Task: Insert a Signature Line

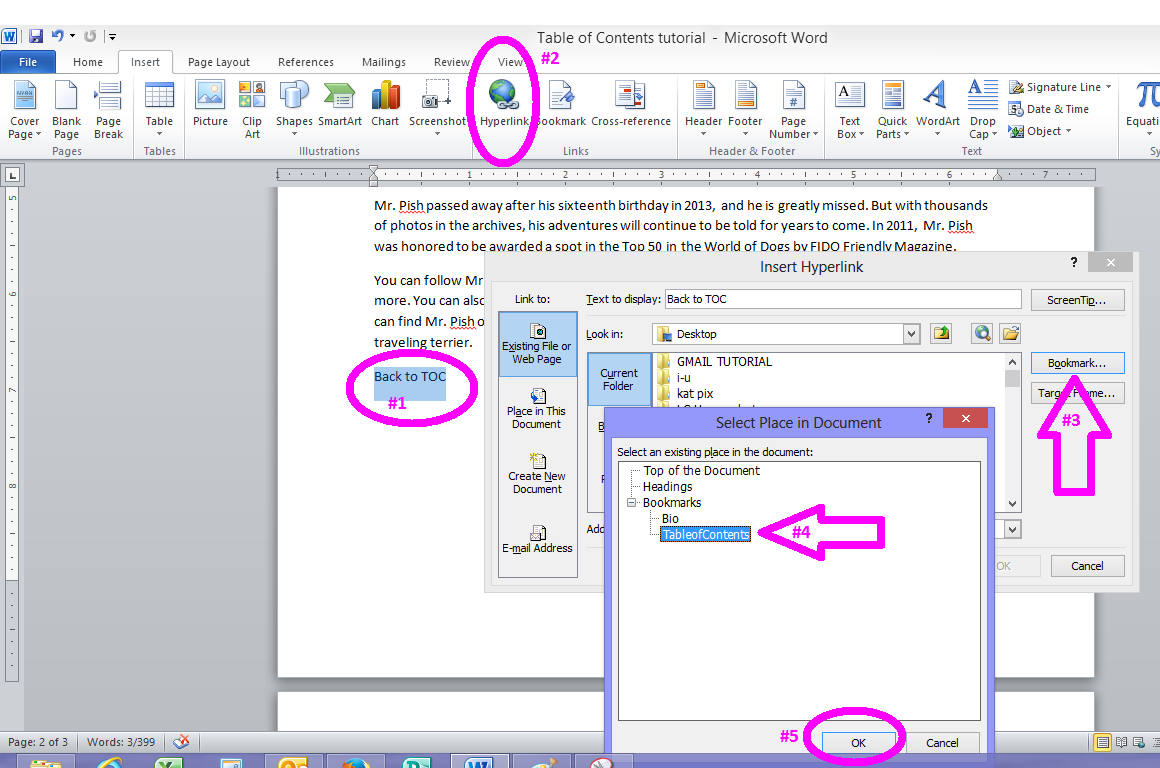Action: pos(1059,87)
